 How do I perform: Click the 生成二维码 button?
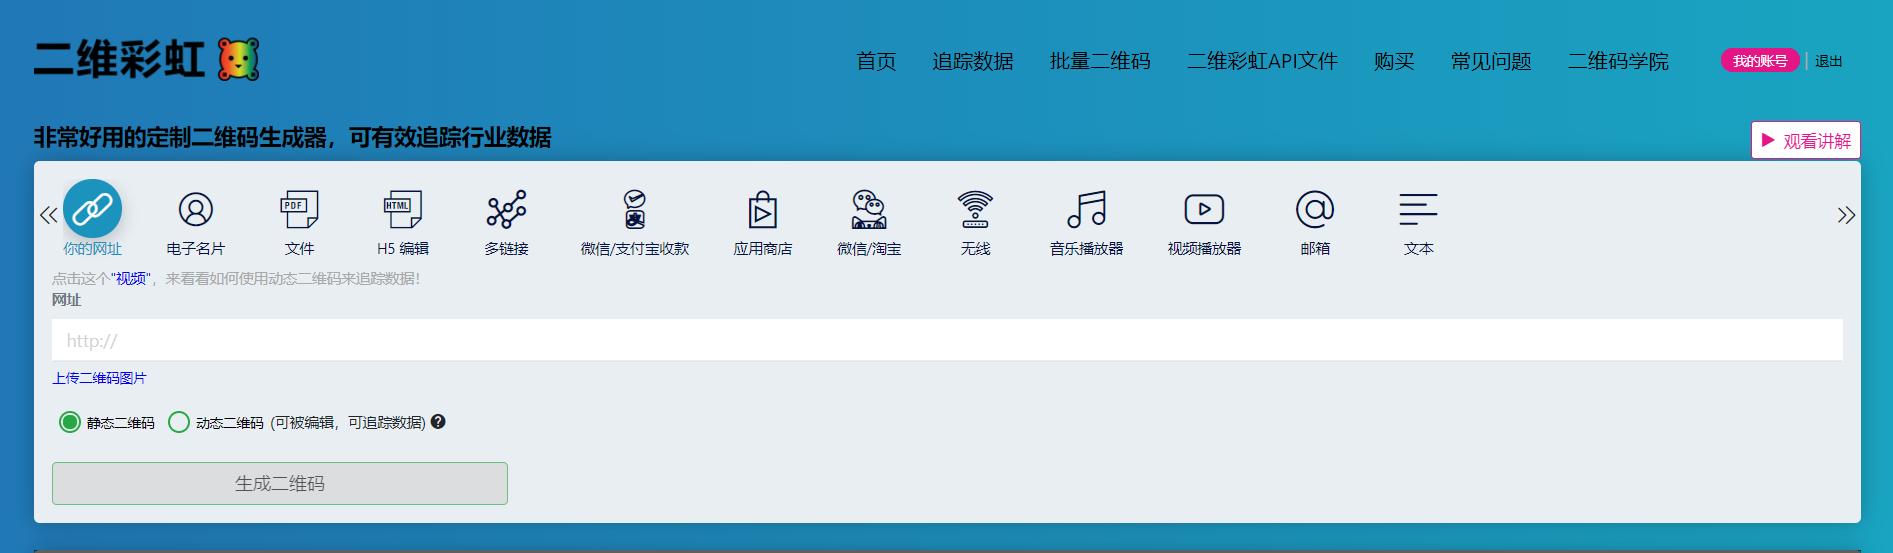(280, 483)
